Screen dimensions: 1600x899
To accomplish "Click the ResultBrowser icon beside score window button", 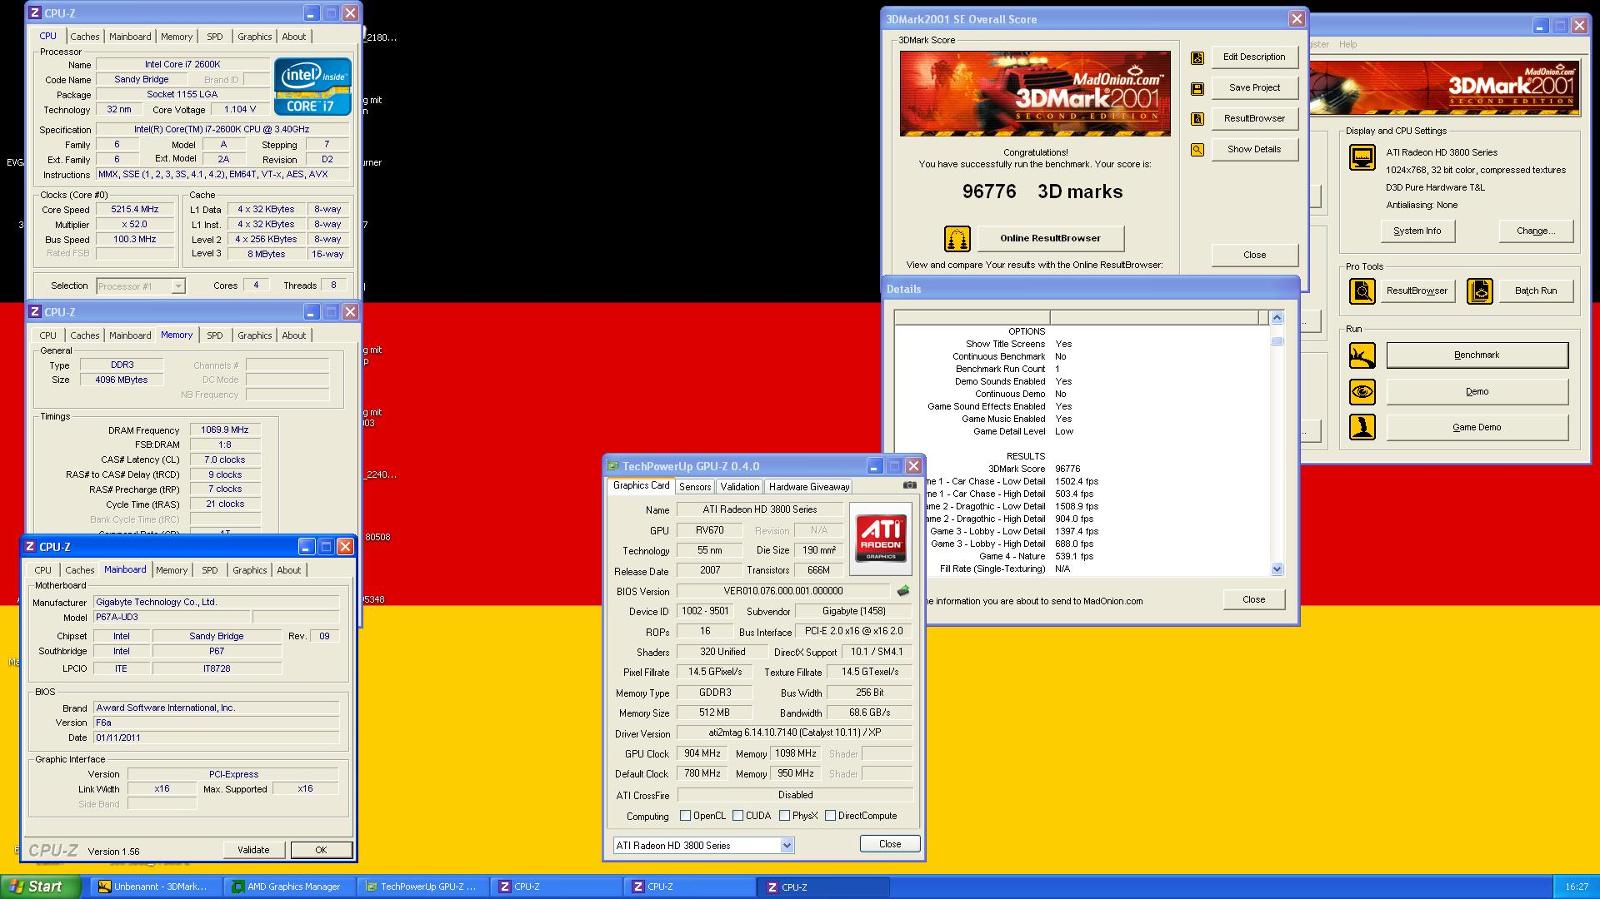I will click(1197, 119).
